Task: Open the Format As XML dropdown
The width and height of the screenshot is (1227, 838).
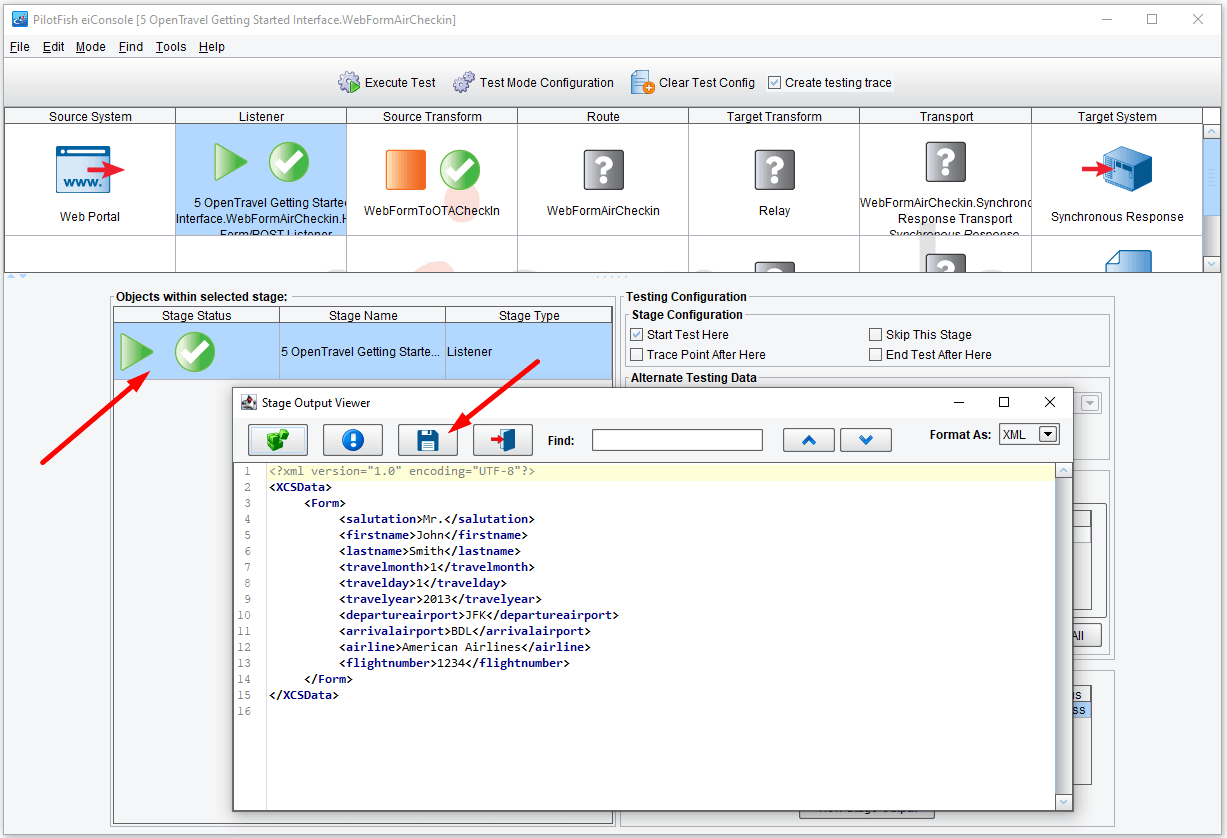Action: [x=1048, y=434]
